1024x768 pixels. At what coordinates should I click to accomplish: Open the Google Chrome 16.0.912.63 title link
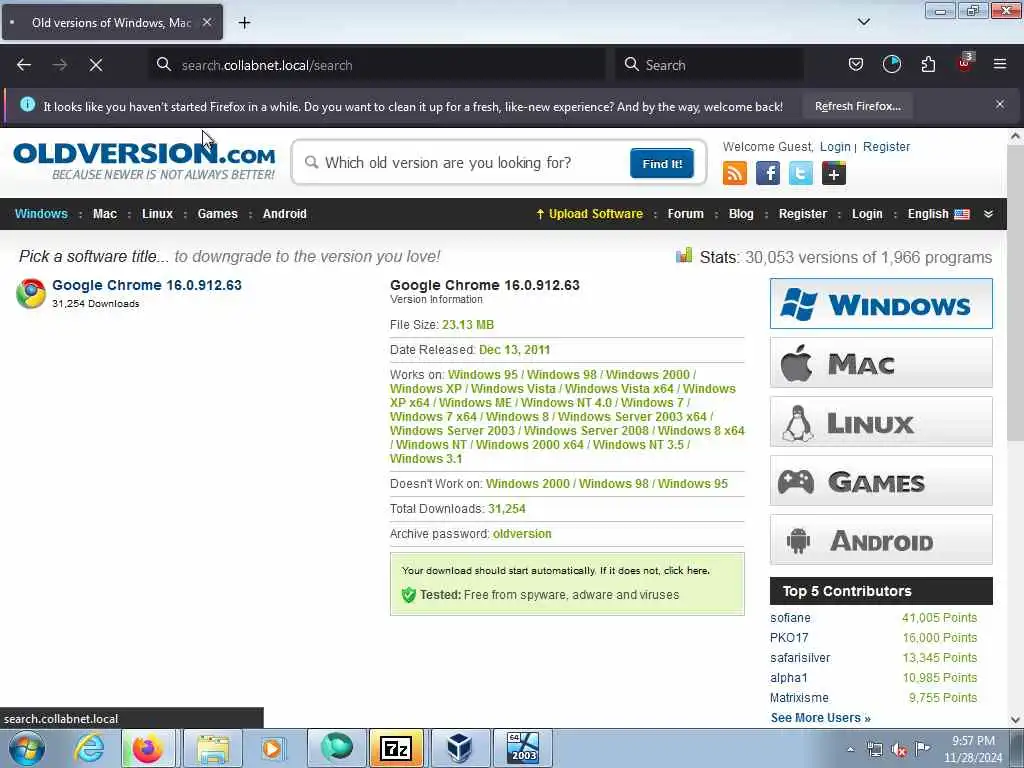click(x=146, y=285)
